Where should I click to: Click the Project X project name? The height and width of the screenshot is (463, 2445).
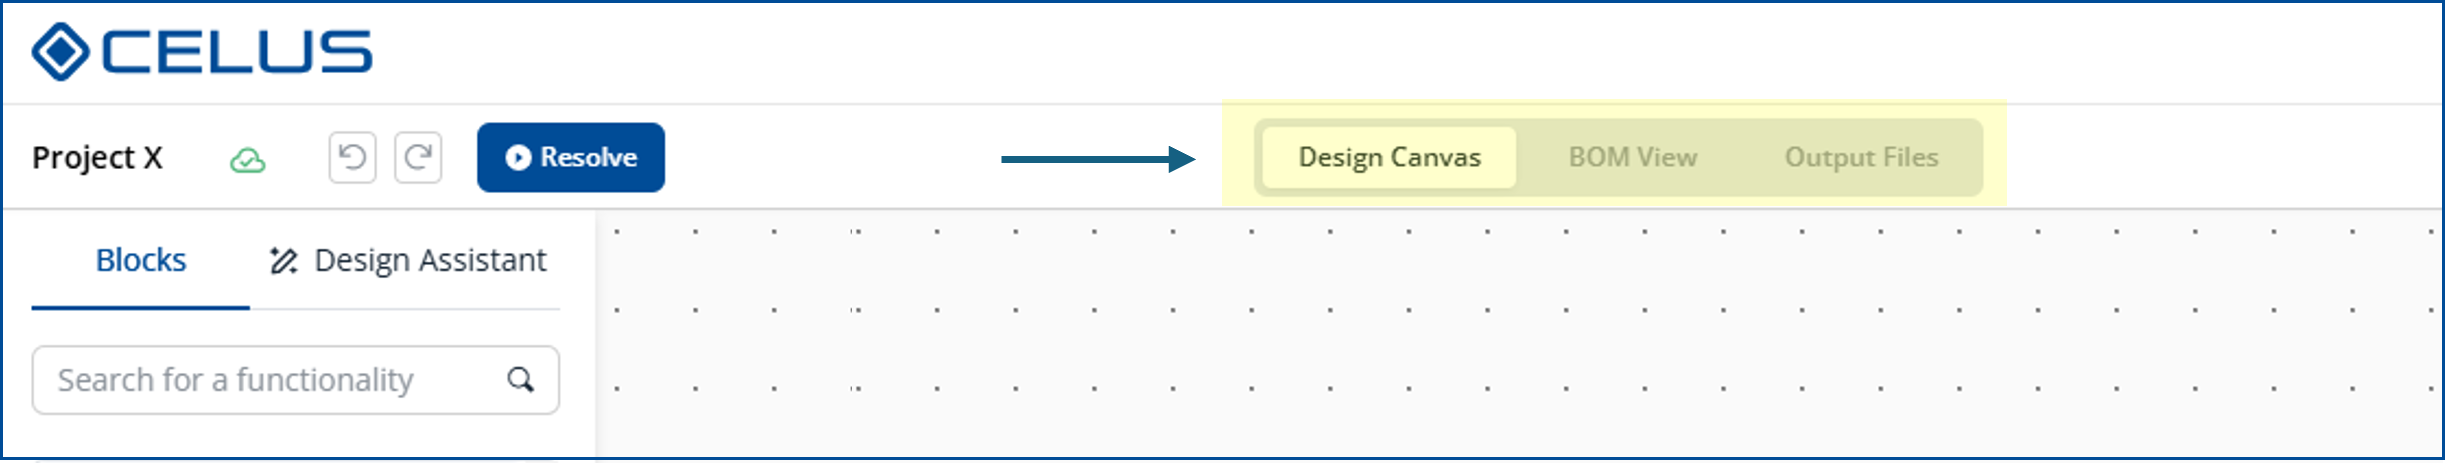tap(97, 158)
